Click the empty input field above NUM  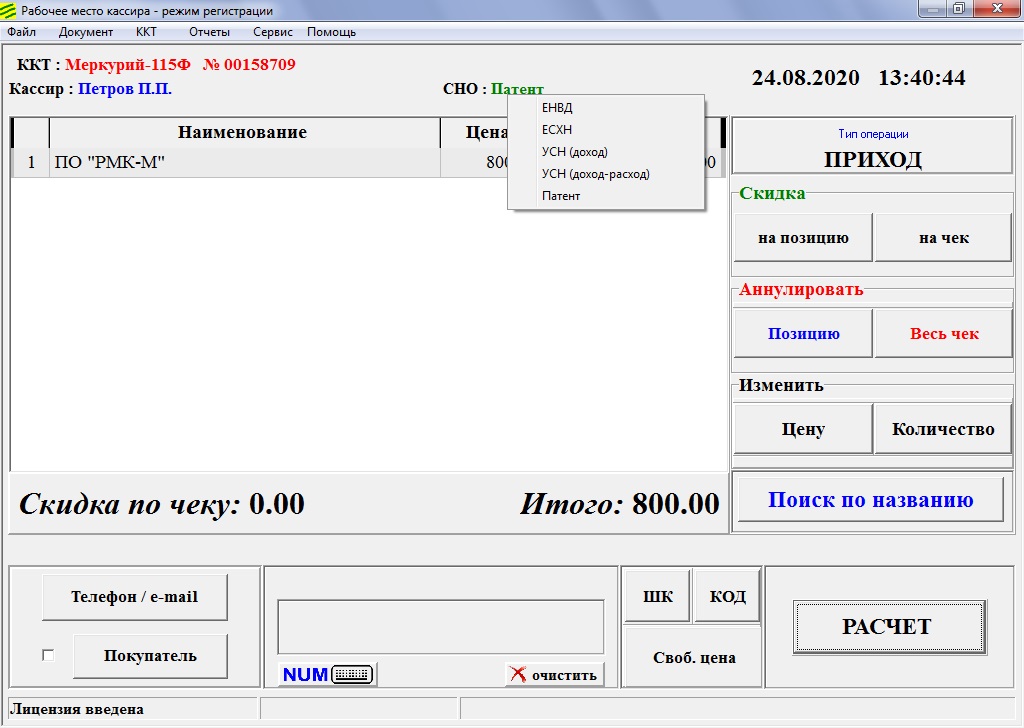[x=440, y=627]
